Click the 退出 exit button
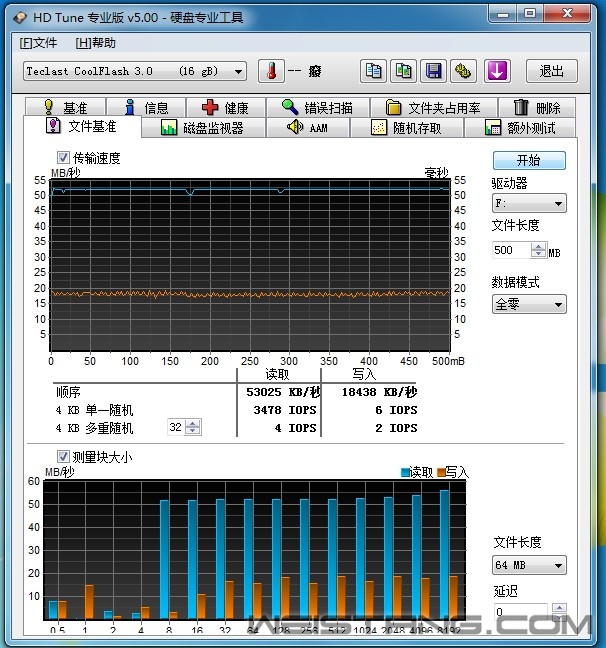The width and height of the screenshot is (606, 648). click(x=551, y=71)
